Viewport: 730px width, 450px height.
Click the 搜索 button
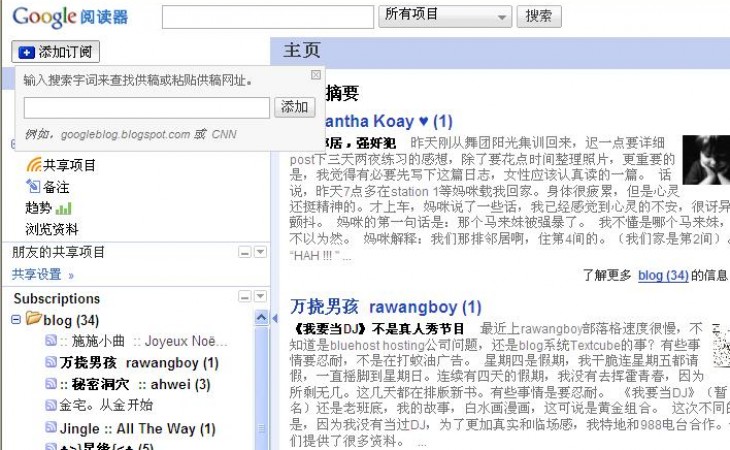(x=539, y=16)
